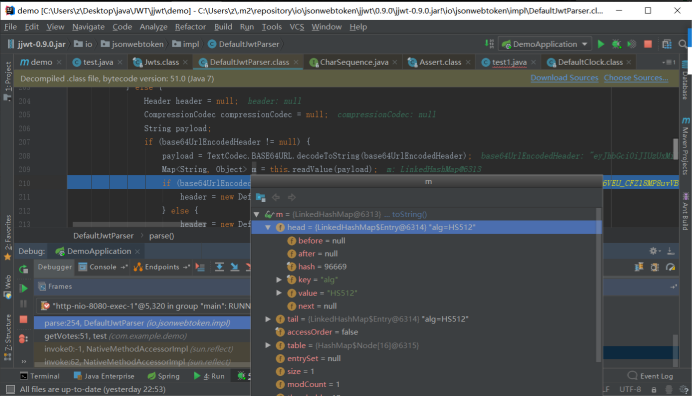Open the Build menu
Image resolution: width=692 pixels, height=396 pixels.
223,27
